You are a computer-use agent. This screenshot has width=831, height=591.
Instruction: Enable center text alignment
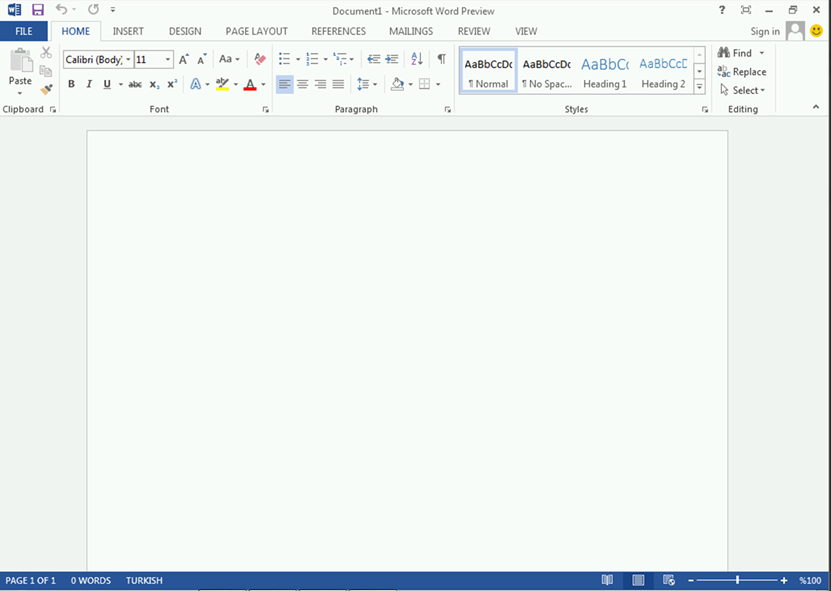(x=302, y=85)
